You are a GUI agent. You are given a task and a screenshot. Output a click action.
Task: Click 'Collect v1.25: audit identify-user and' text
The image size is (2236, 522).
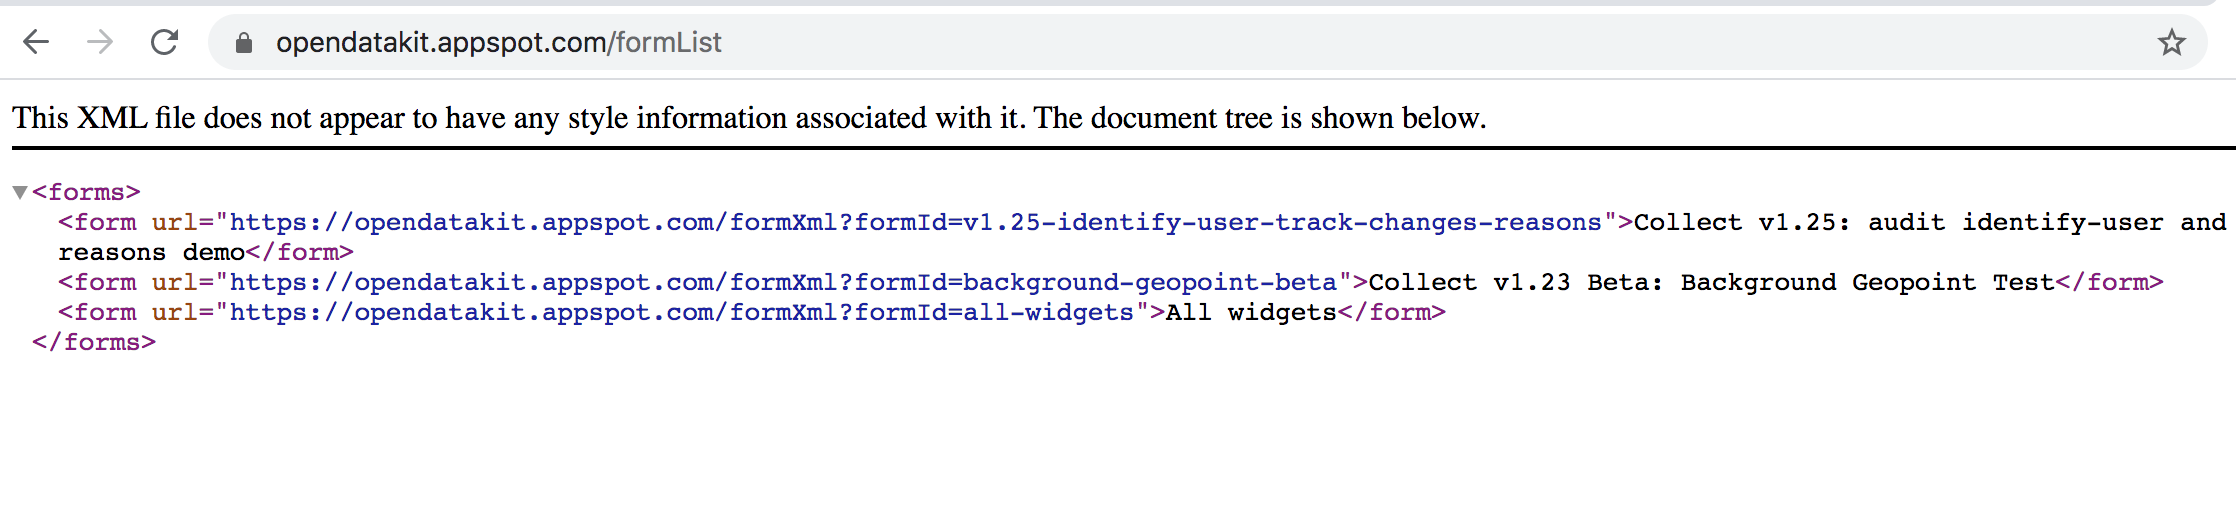click(x=1930, y=222)
